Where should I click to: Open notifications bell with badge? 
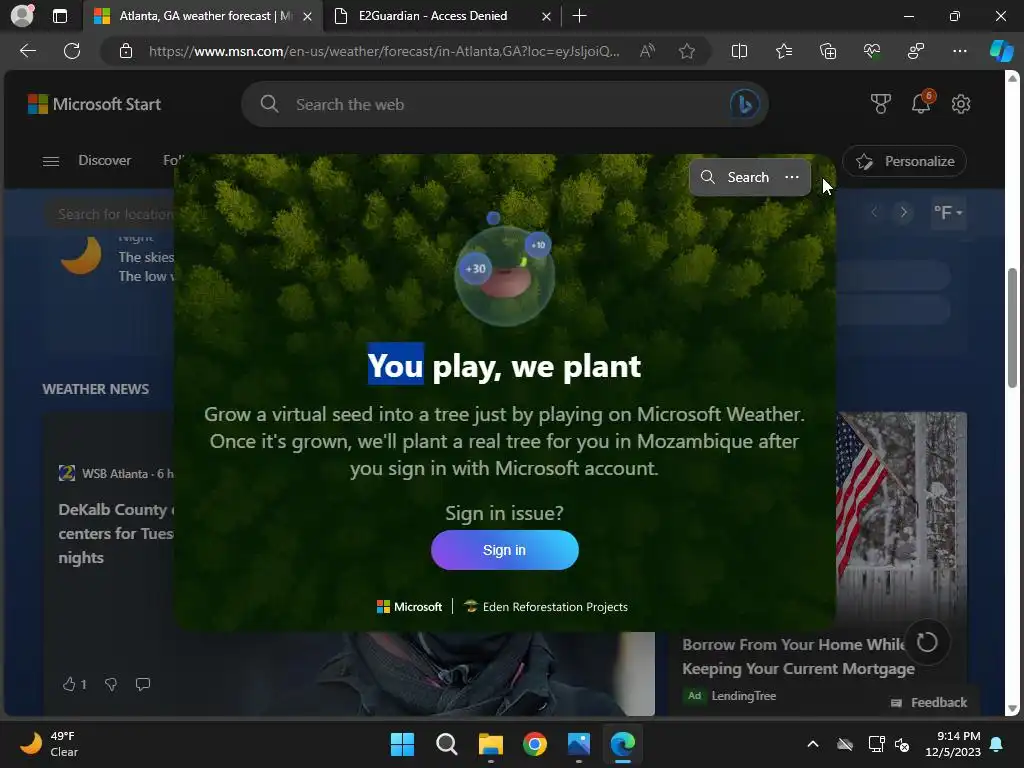coord(921,103)
